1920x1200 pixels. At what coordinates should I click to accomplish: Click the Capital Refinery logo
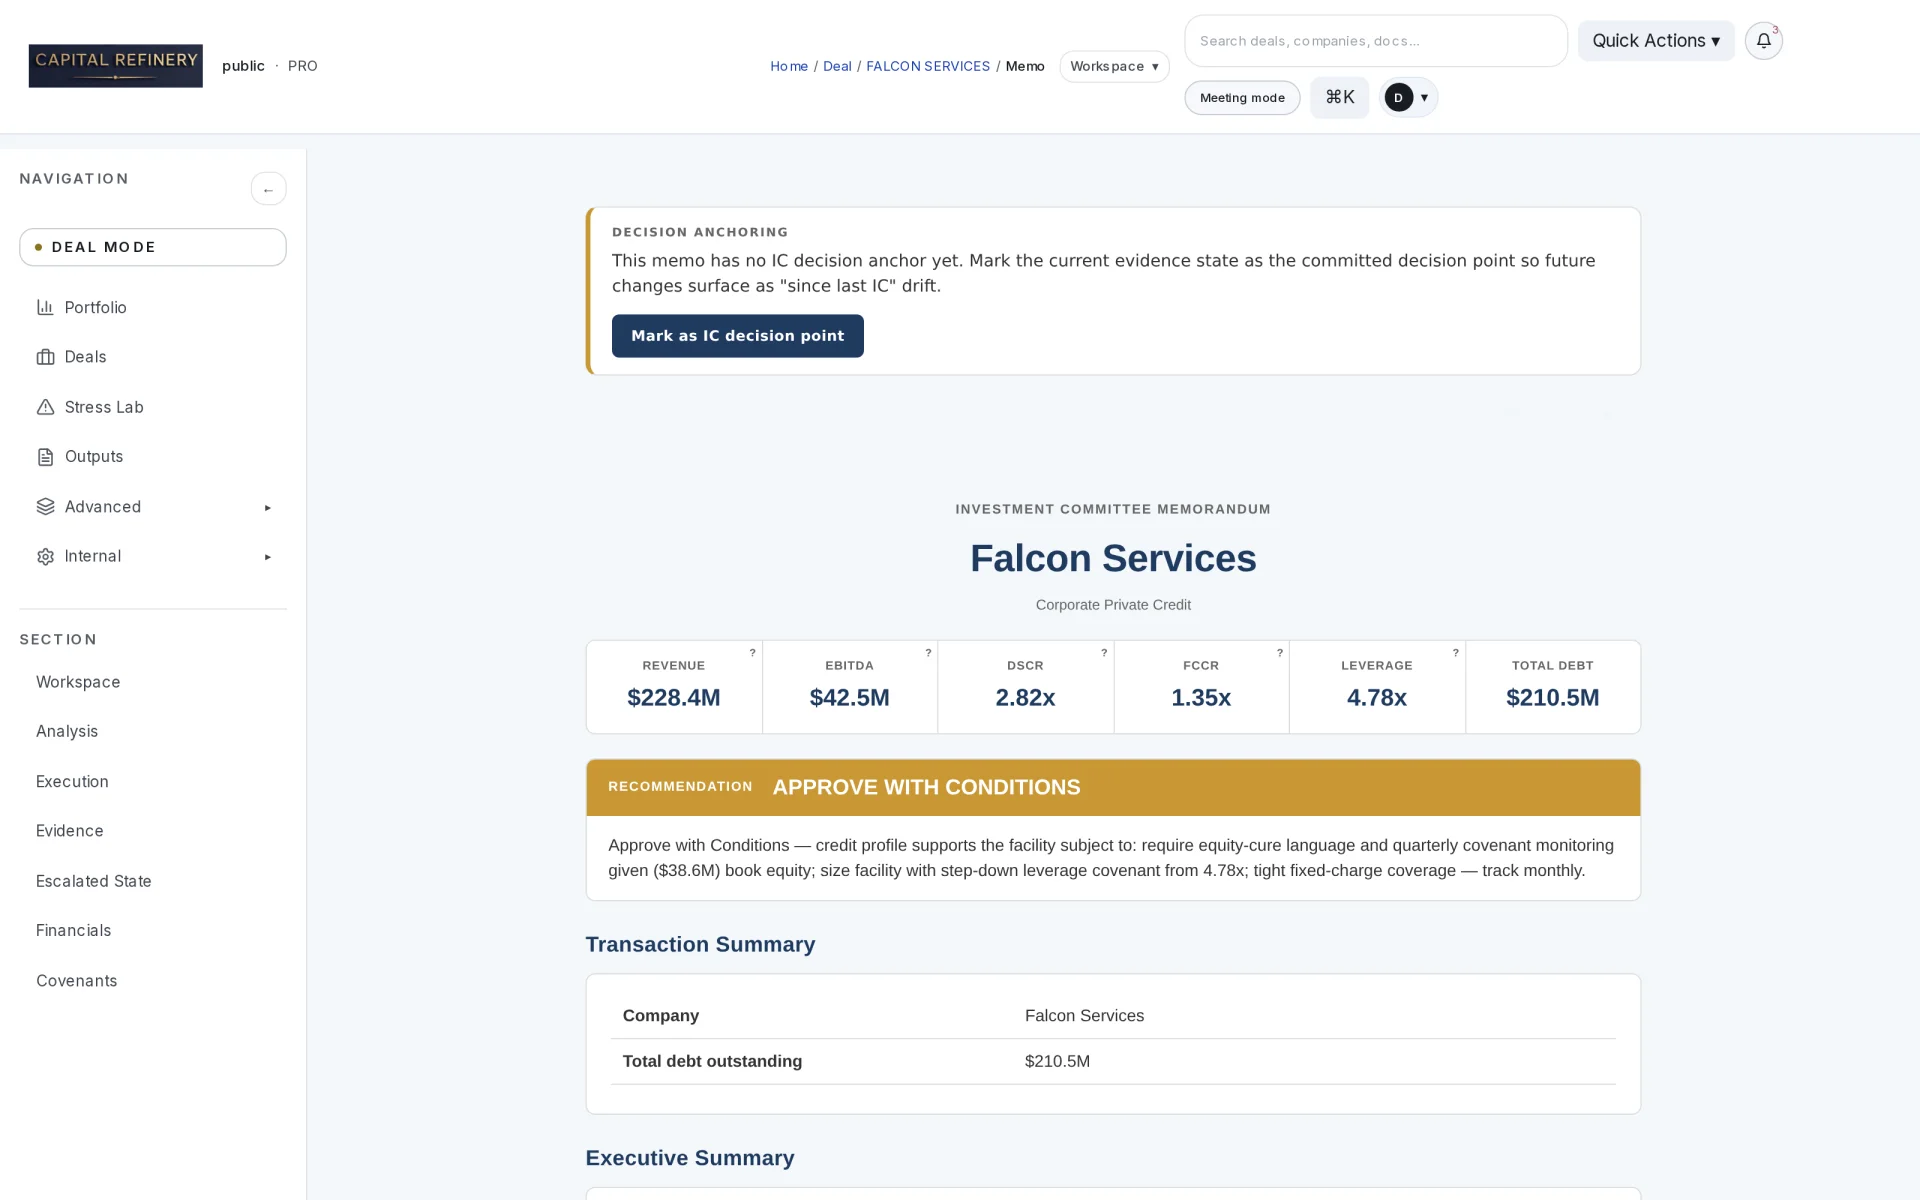point(115,66)
